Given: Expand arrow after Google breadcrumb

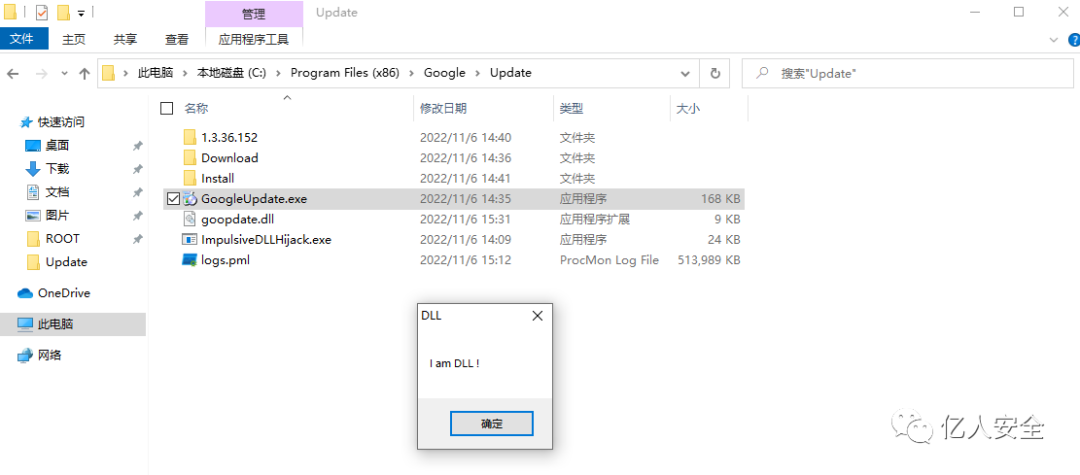Looking at the screenshot, I should click(477, 73).
